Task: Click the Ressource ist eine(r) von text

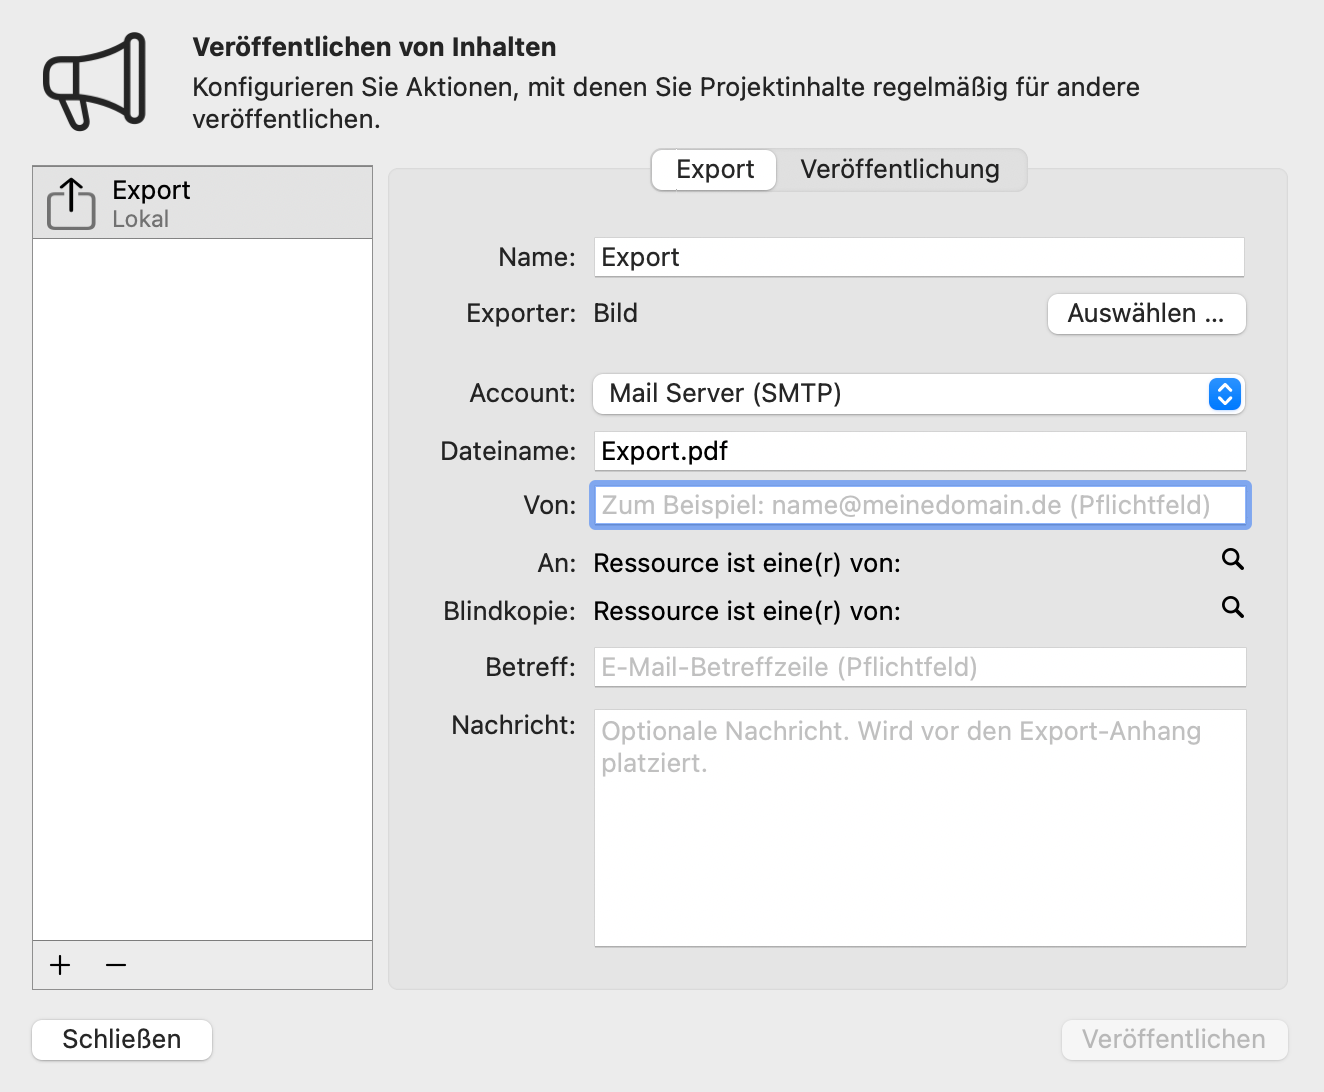Action: point(746,563)
